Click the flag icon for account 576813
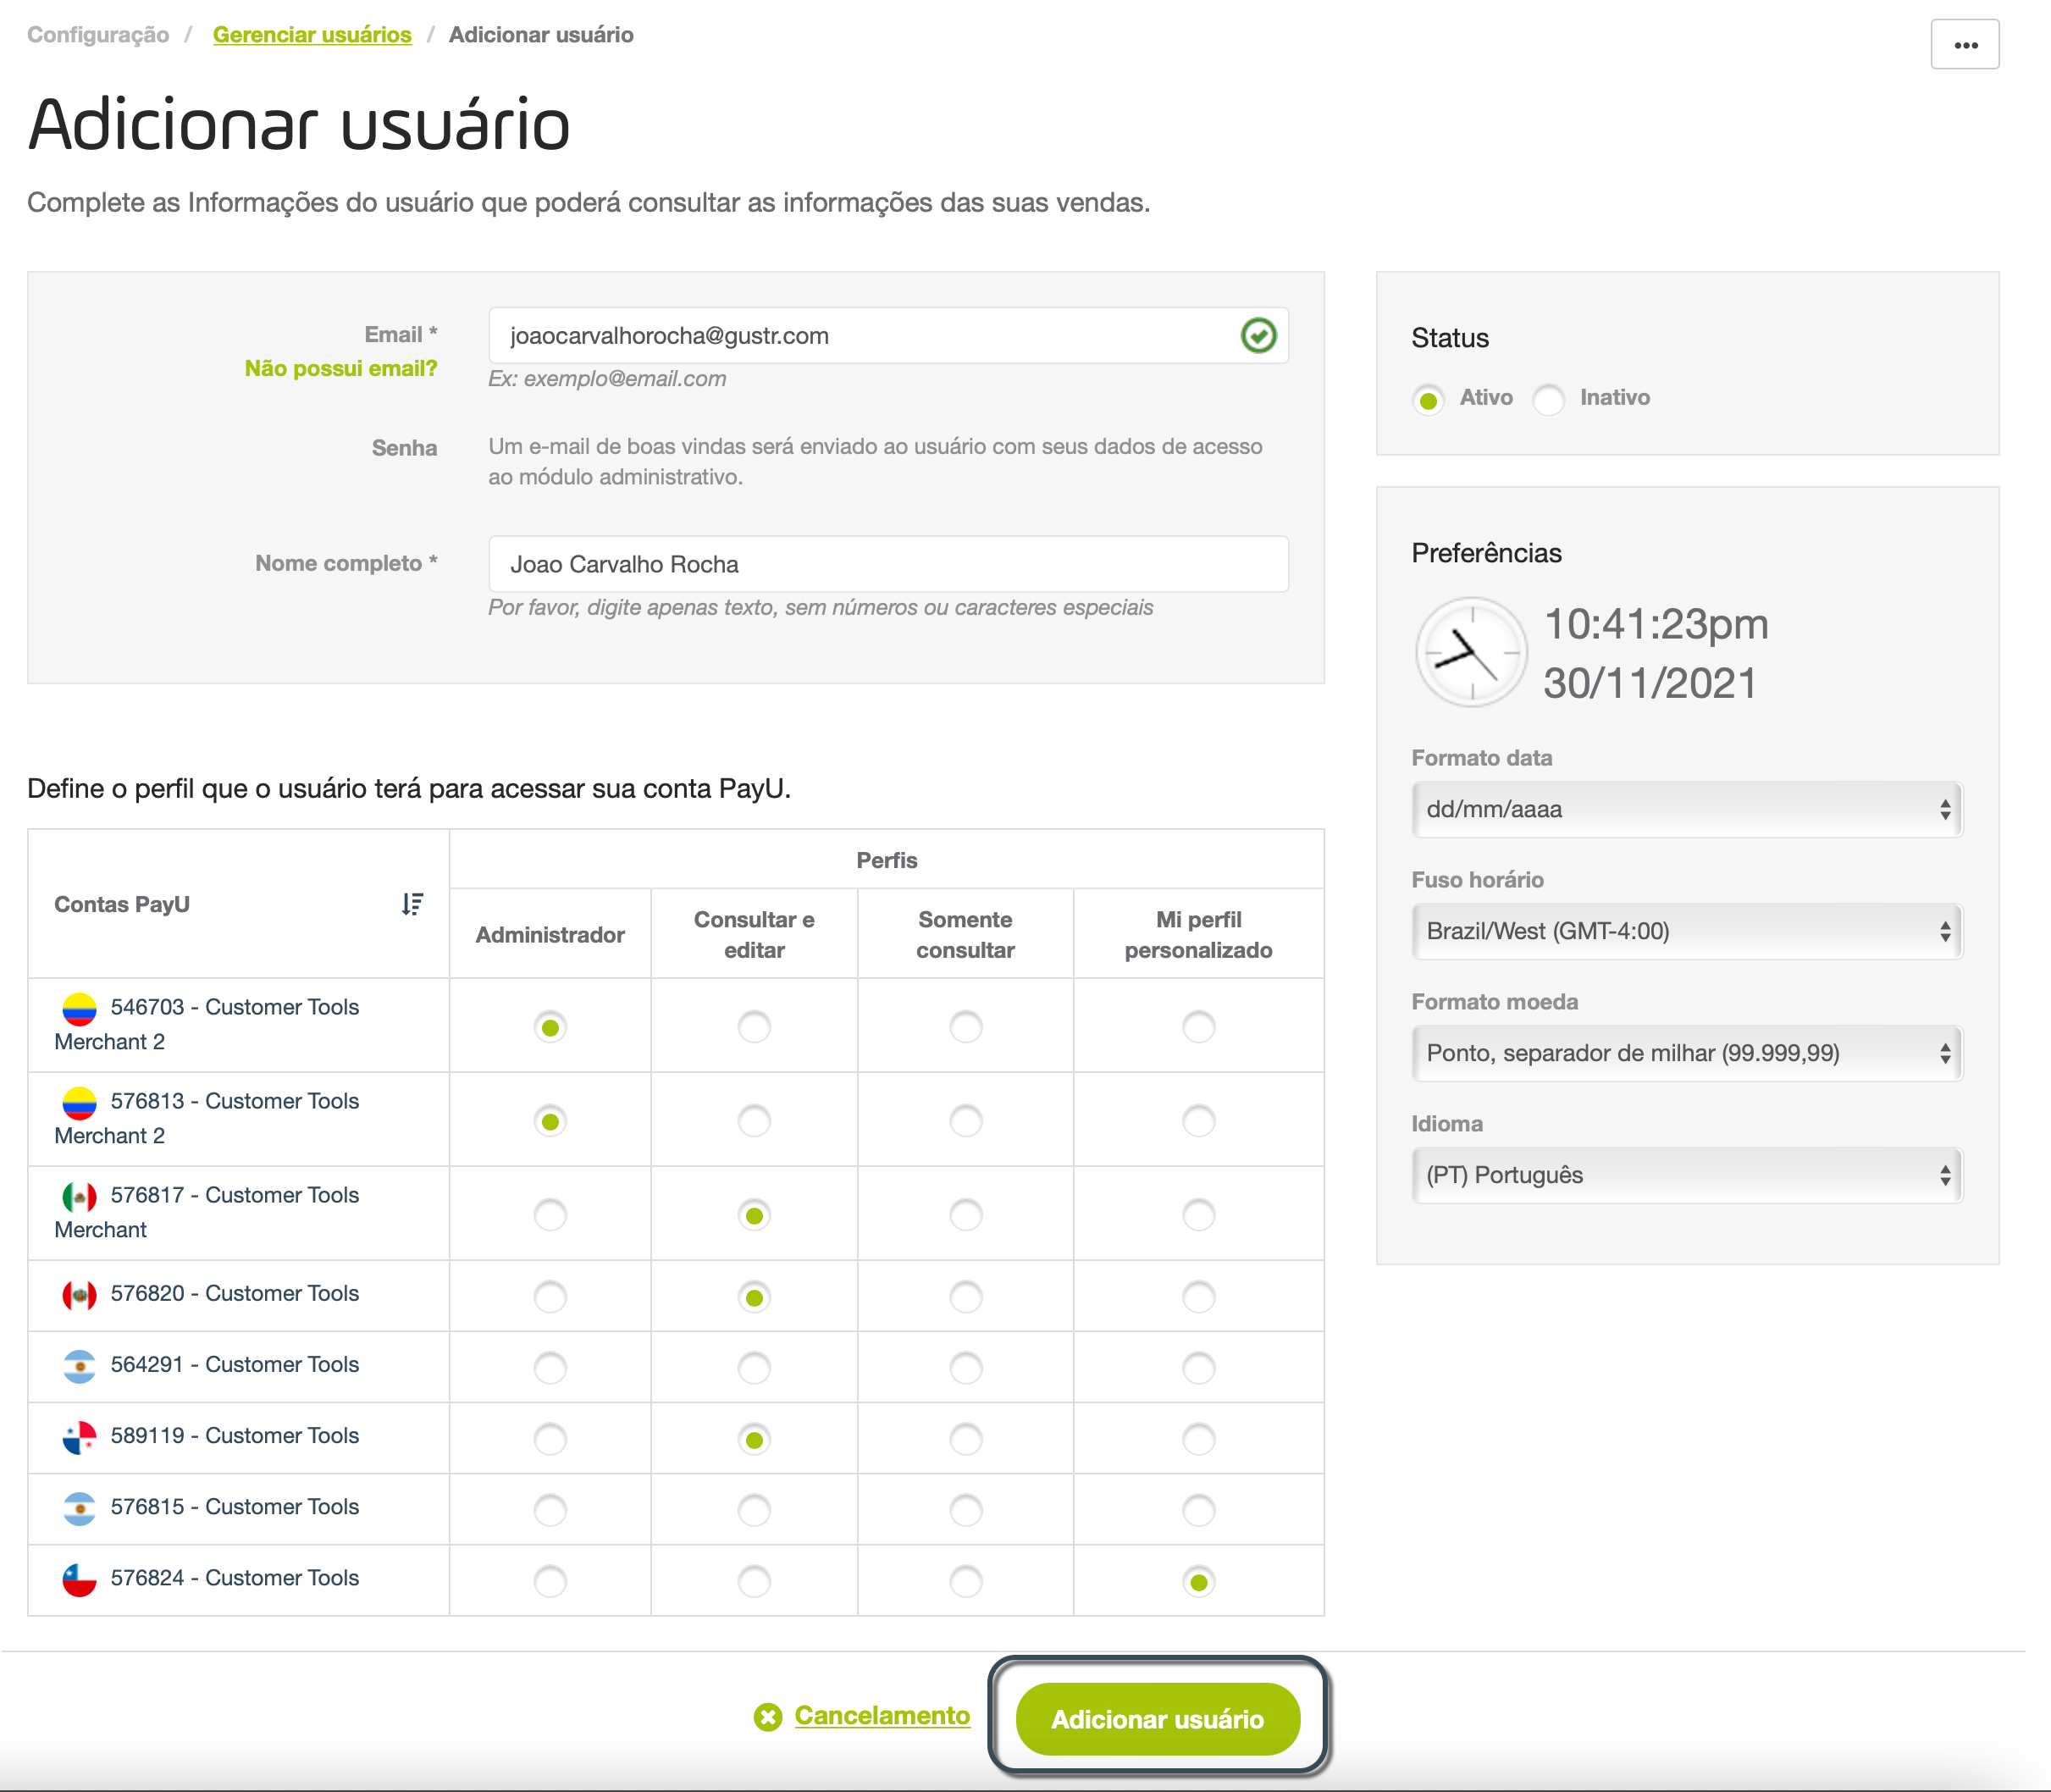This screenshot has height=1792, width=2051. pyautogui.click(x=79, y=1102)
